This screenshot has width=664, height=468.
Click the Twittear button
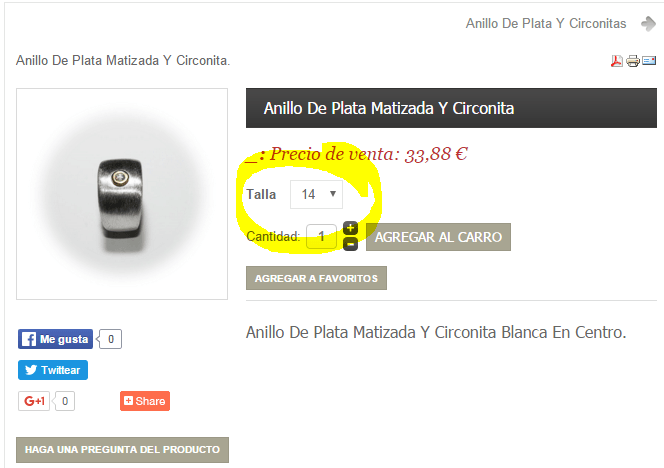point(53,370)
